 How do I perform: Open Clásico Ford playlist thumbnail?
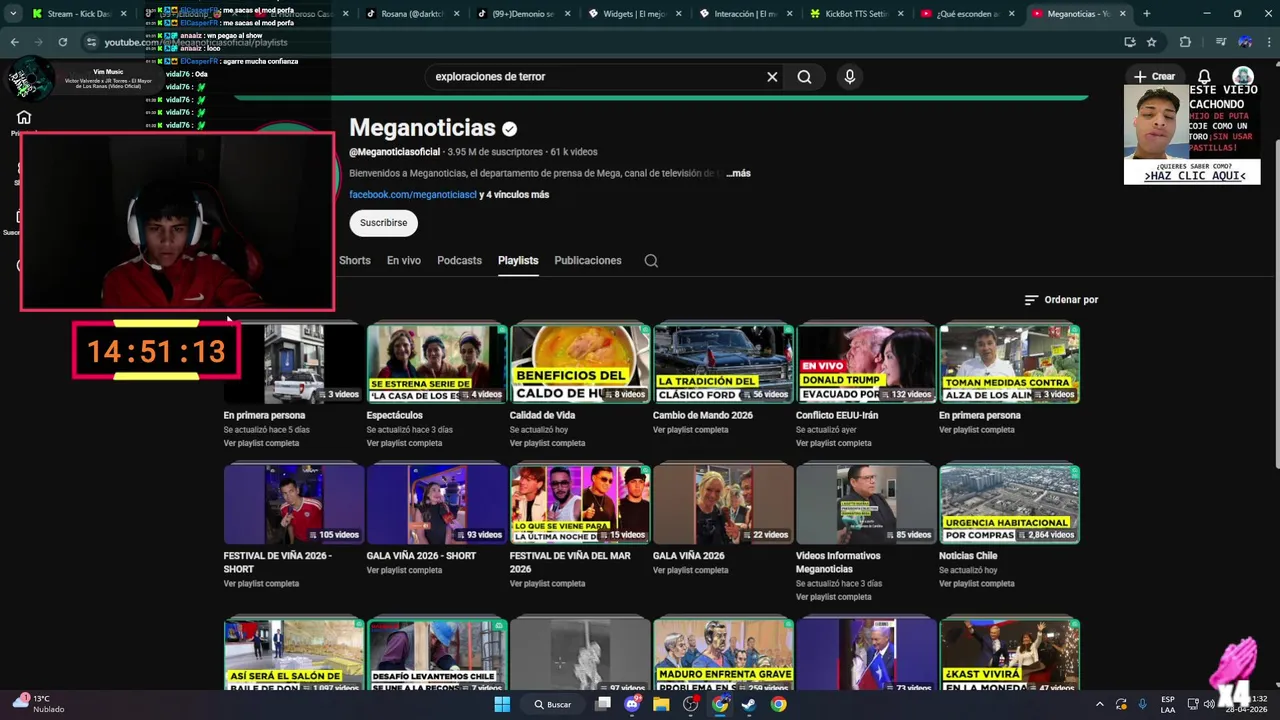[x=723, y=364]
